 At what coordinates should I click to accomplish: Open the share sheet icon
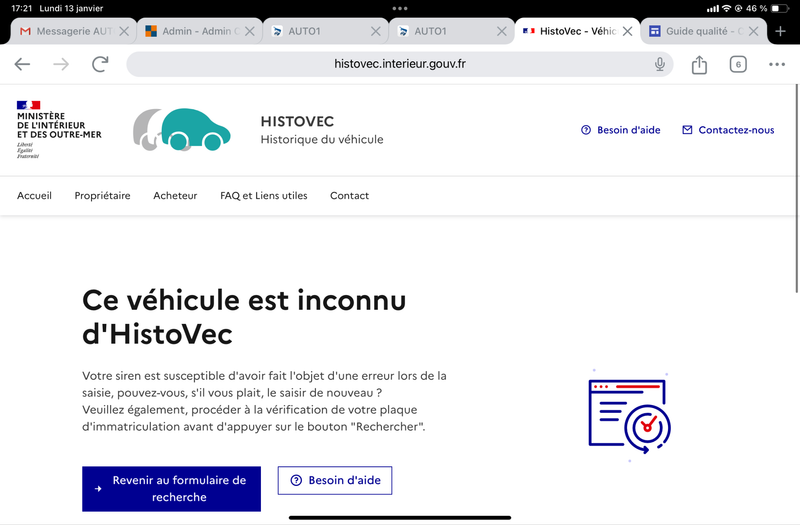(x=699, y=64)
